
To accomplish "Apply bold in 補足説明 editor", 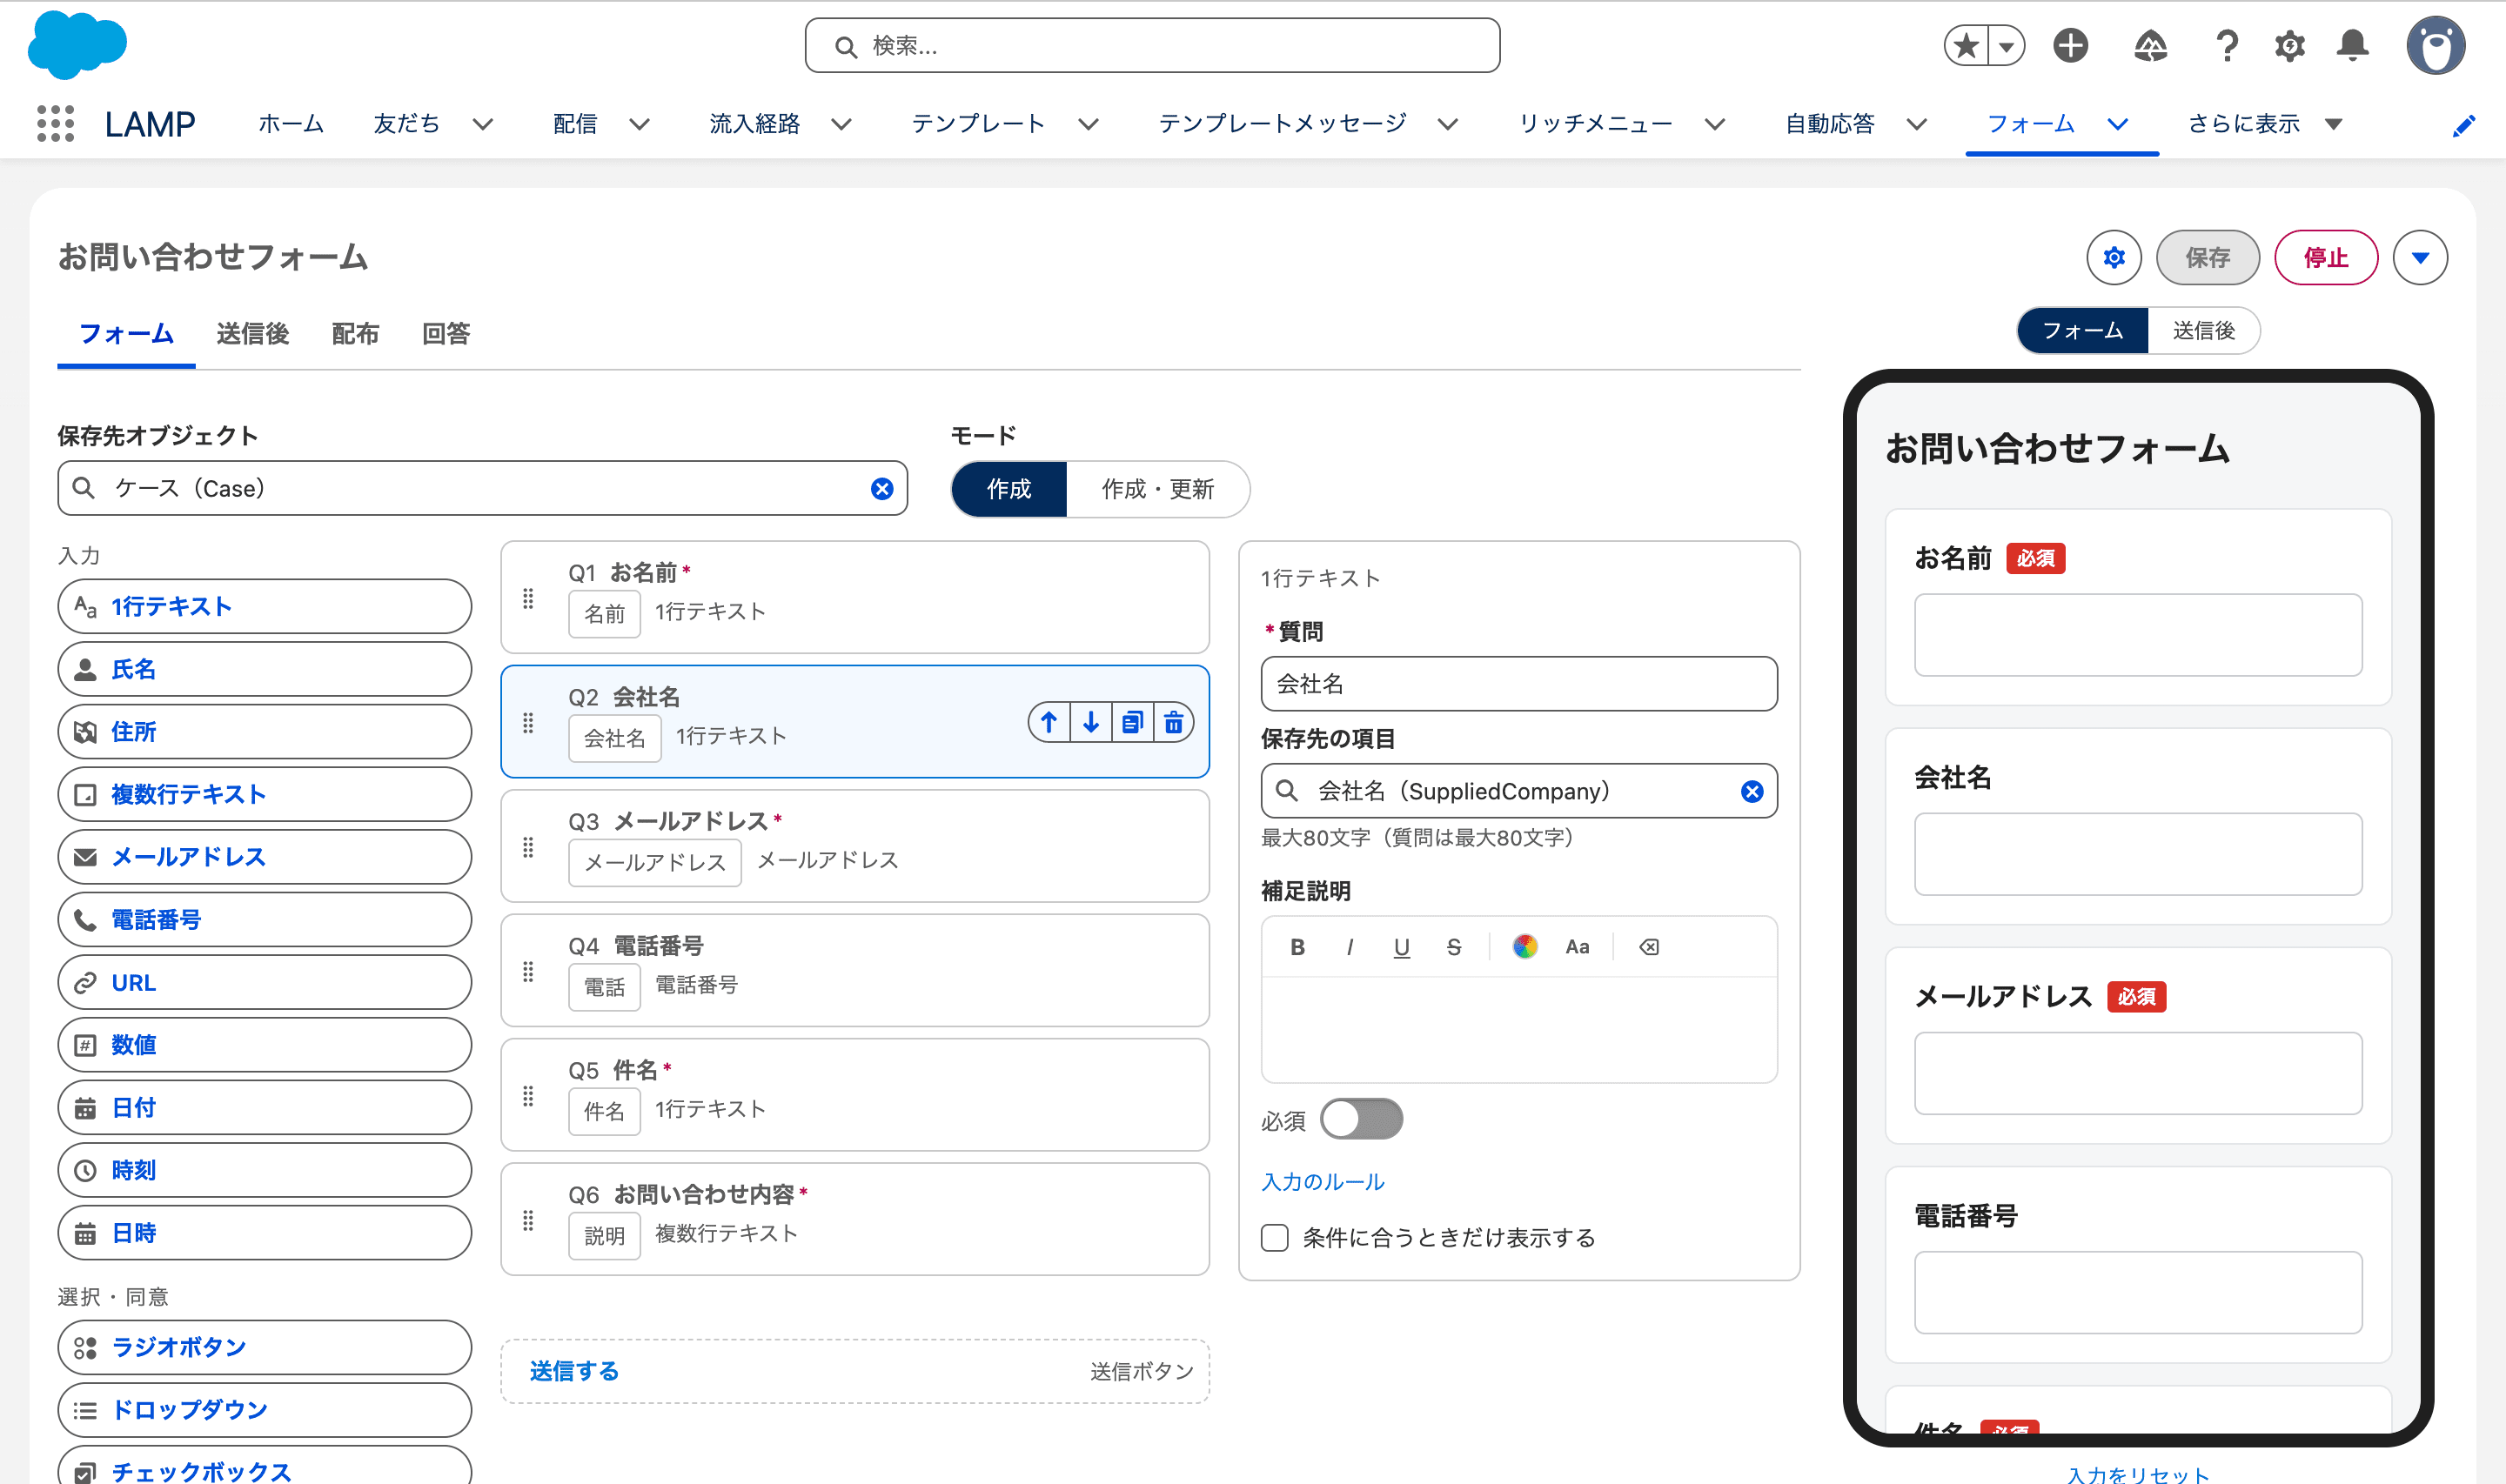I will [x=1297, y=946].
